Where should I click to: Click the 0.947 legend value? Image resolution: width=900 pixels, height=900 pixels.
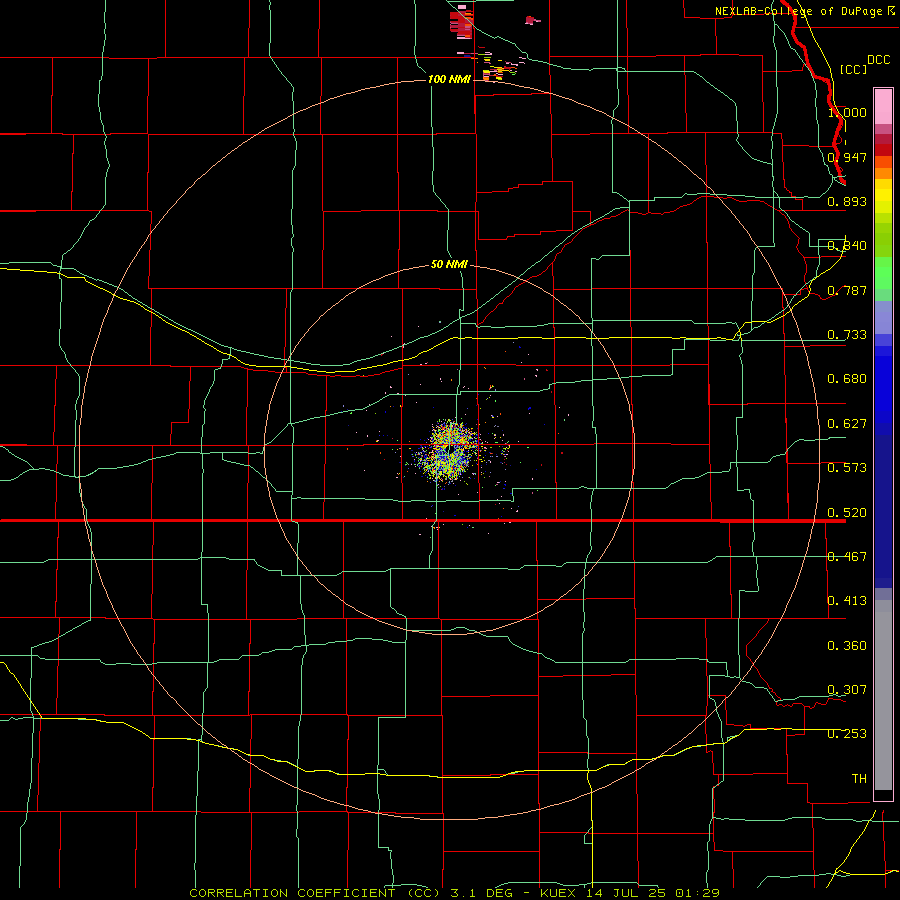(x=847, y=157)
